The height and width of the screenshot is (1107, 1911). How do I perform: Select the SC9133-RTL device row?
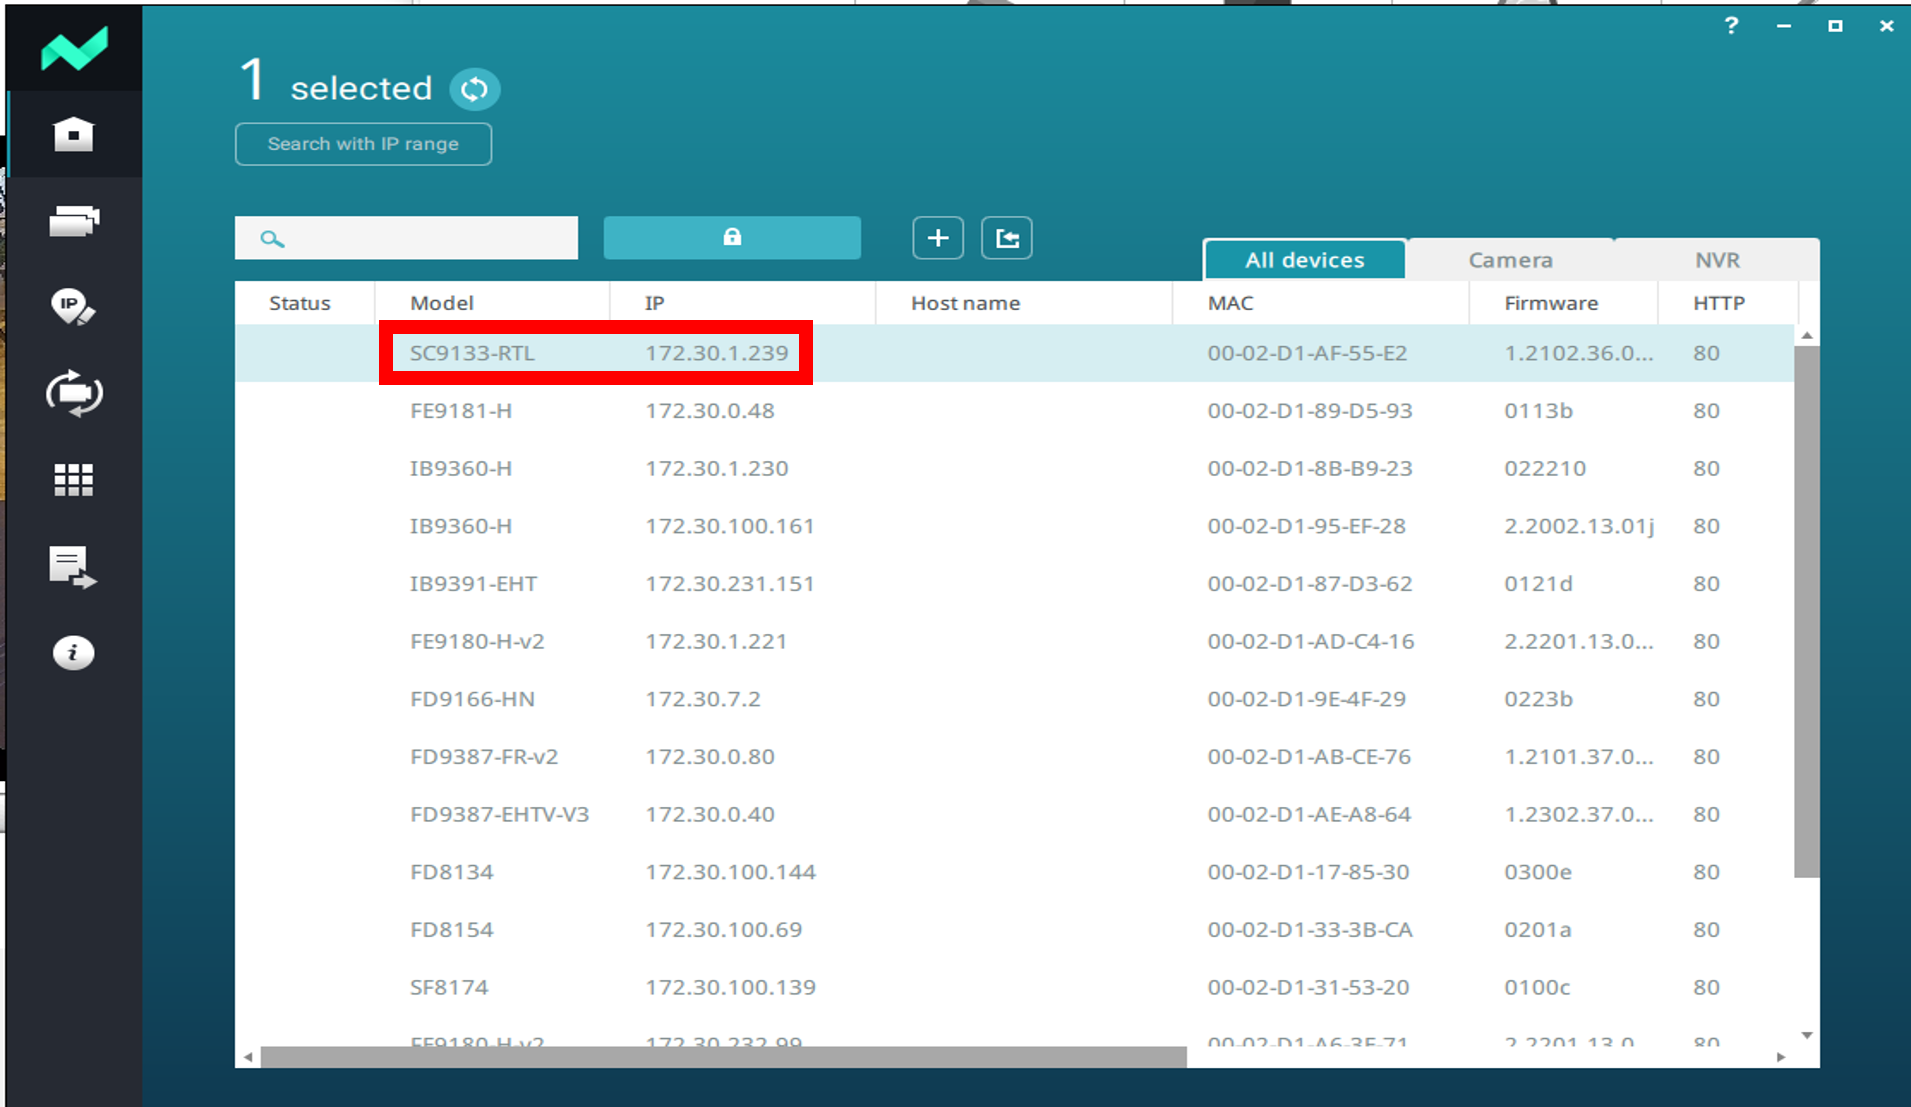point(1015,353)
